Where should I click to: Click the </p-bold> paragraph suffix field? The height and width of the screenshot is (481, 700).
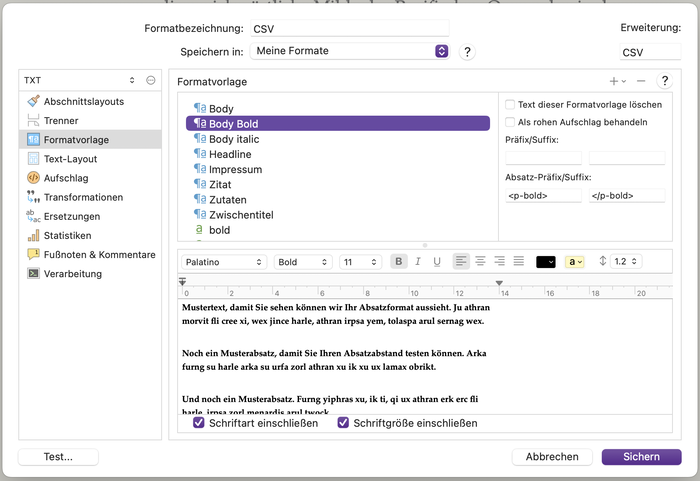click(627, 196)
